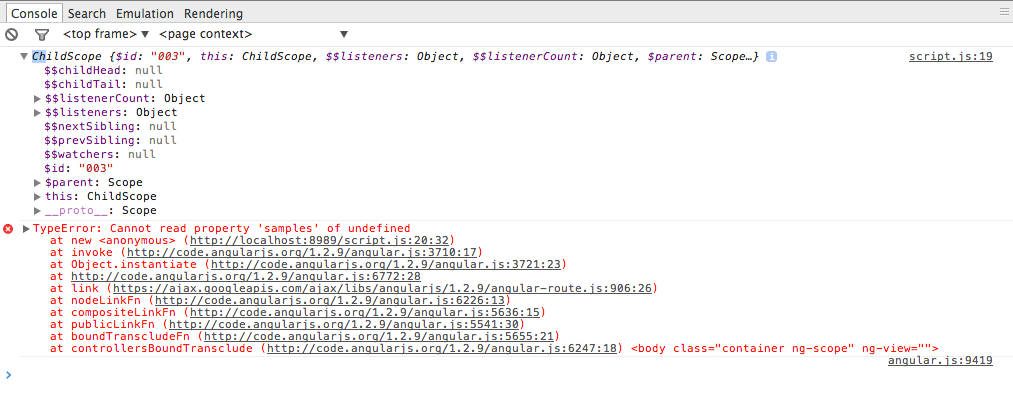Expand the $parent Scope
Image resolution: width=1013 pixels, height=393 pixels.
[37, 183]
